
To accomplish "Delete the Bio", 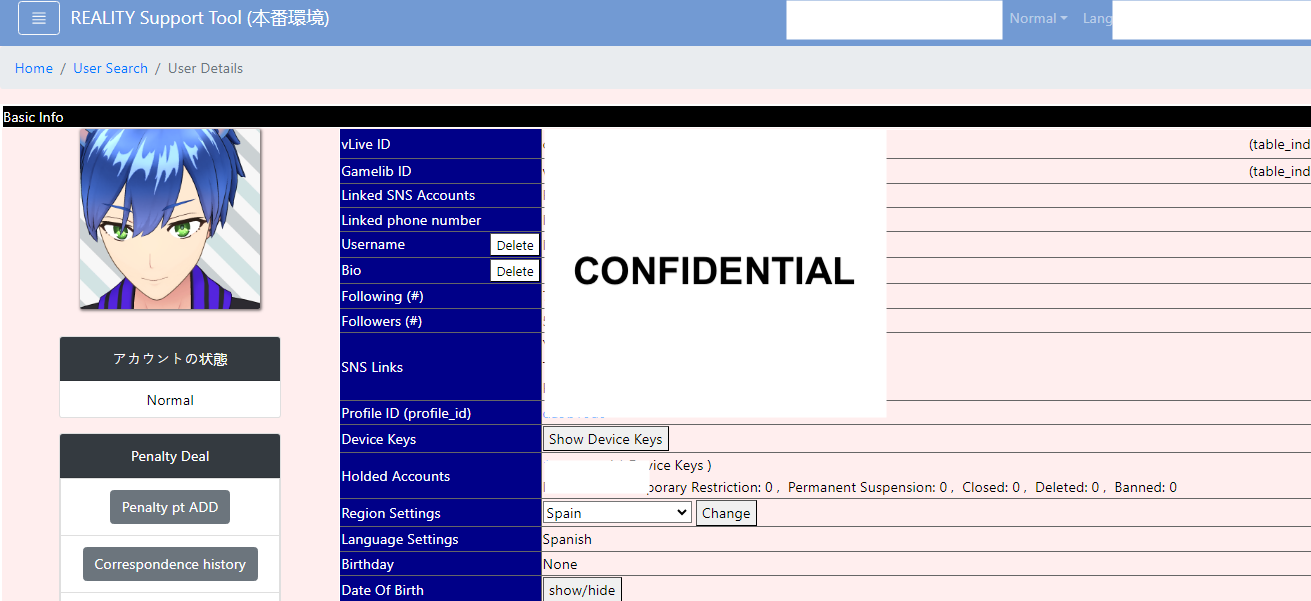I will [515, 271].
